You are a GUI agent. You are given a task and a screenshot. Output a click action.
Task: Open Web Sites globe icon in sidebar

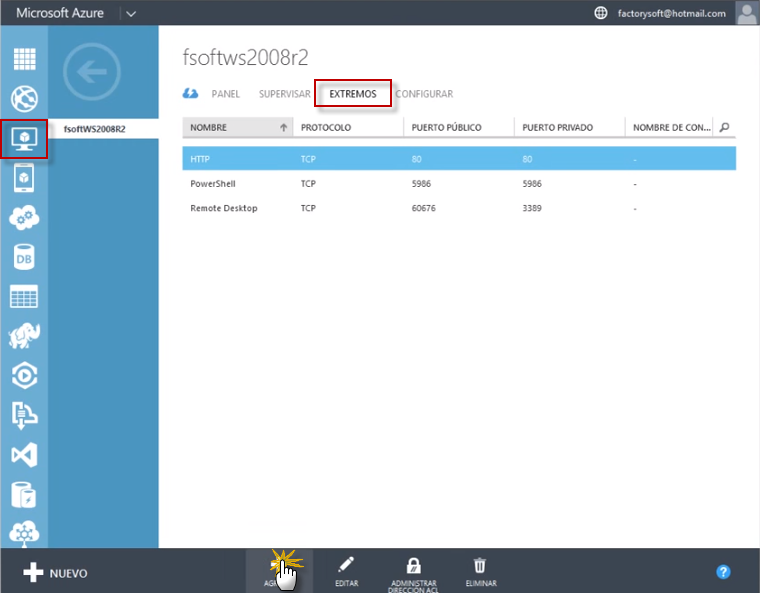24,99
